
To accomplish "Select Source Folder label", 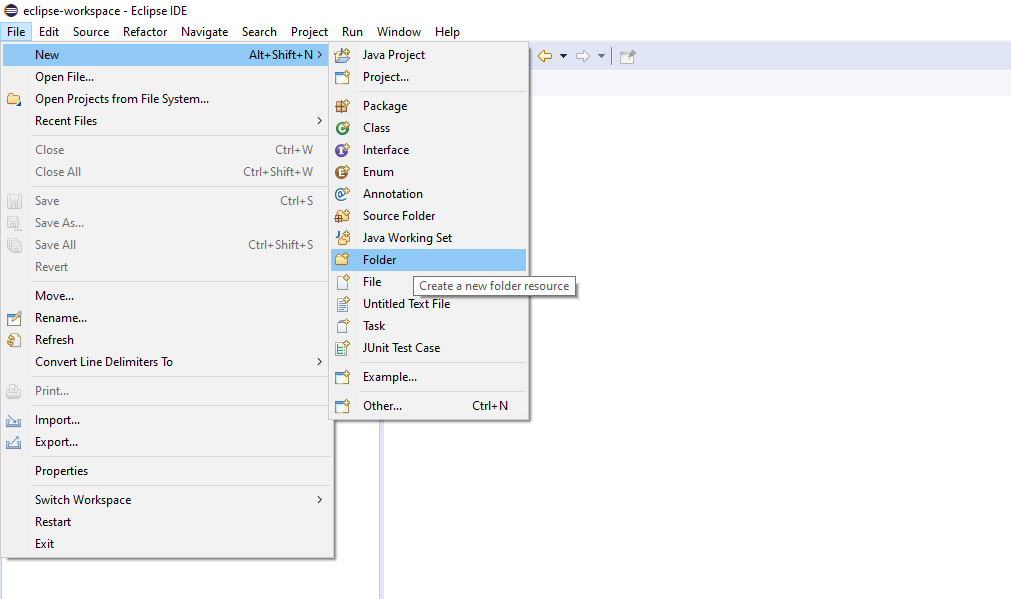I will (x=398, y=216).
